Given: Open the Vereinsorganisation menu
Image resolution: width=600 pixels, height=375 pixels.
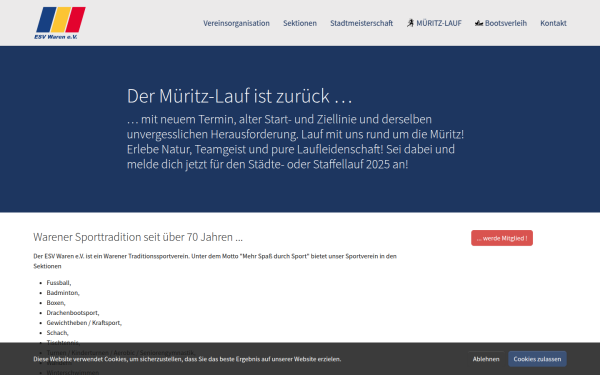Looking at the screenshot, I should (236, 23).
